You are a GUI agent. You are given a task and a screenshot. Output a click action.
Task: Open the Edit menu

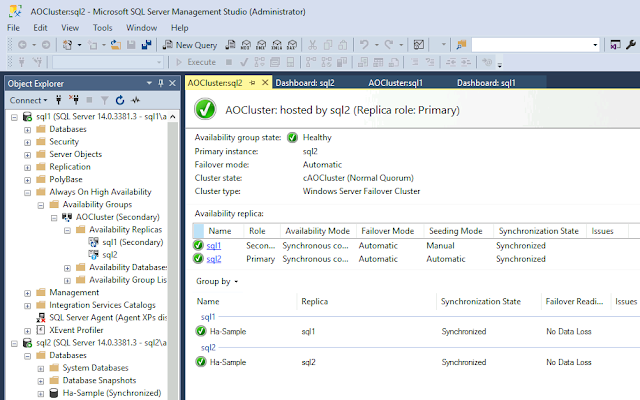[40, 28]
